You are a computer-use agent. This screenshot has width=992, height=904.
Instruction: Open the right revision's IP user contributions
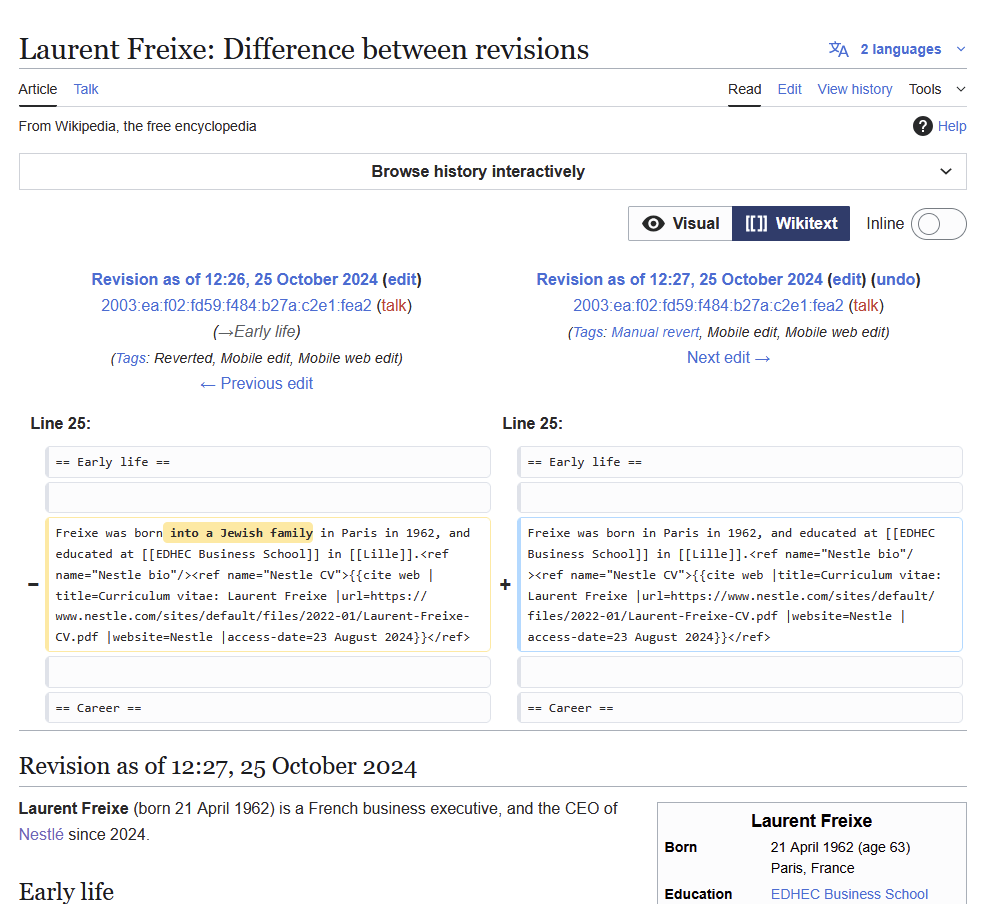pos(708,306)
